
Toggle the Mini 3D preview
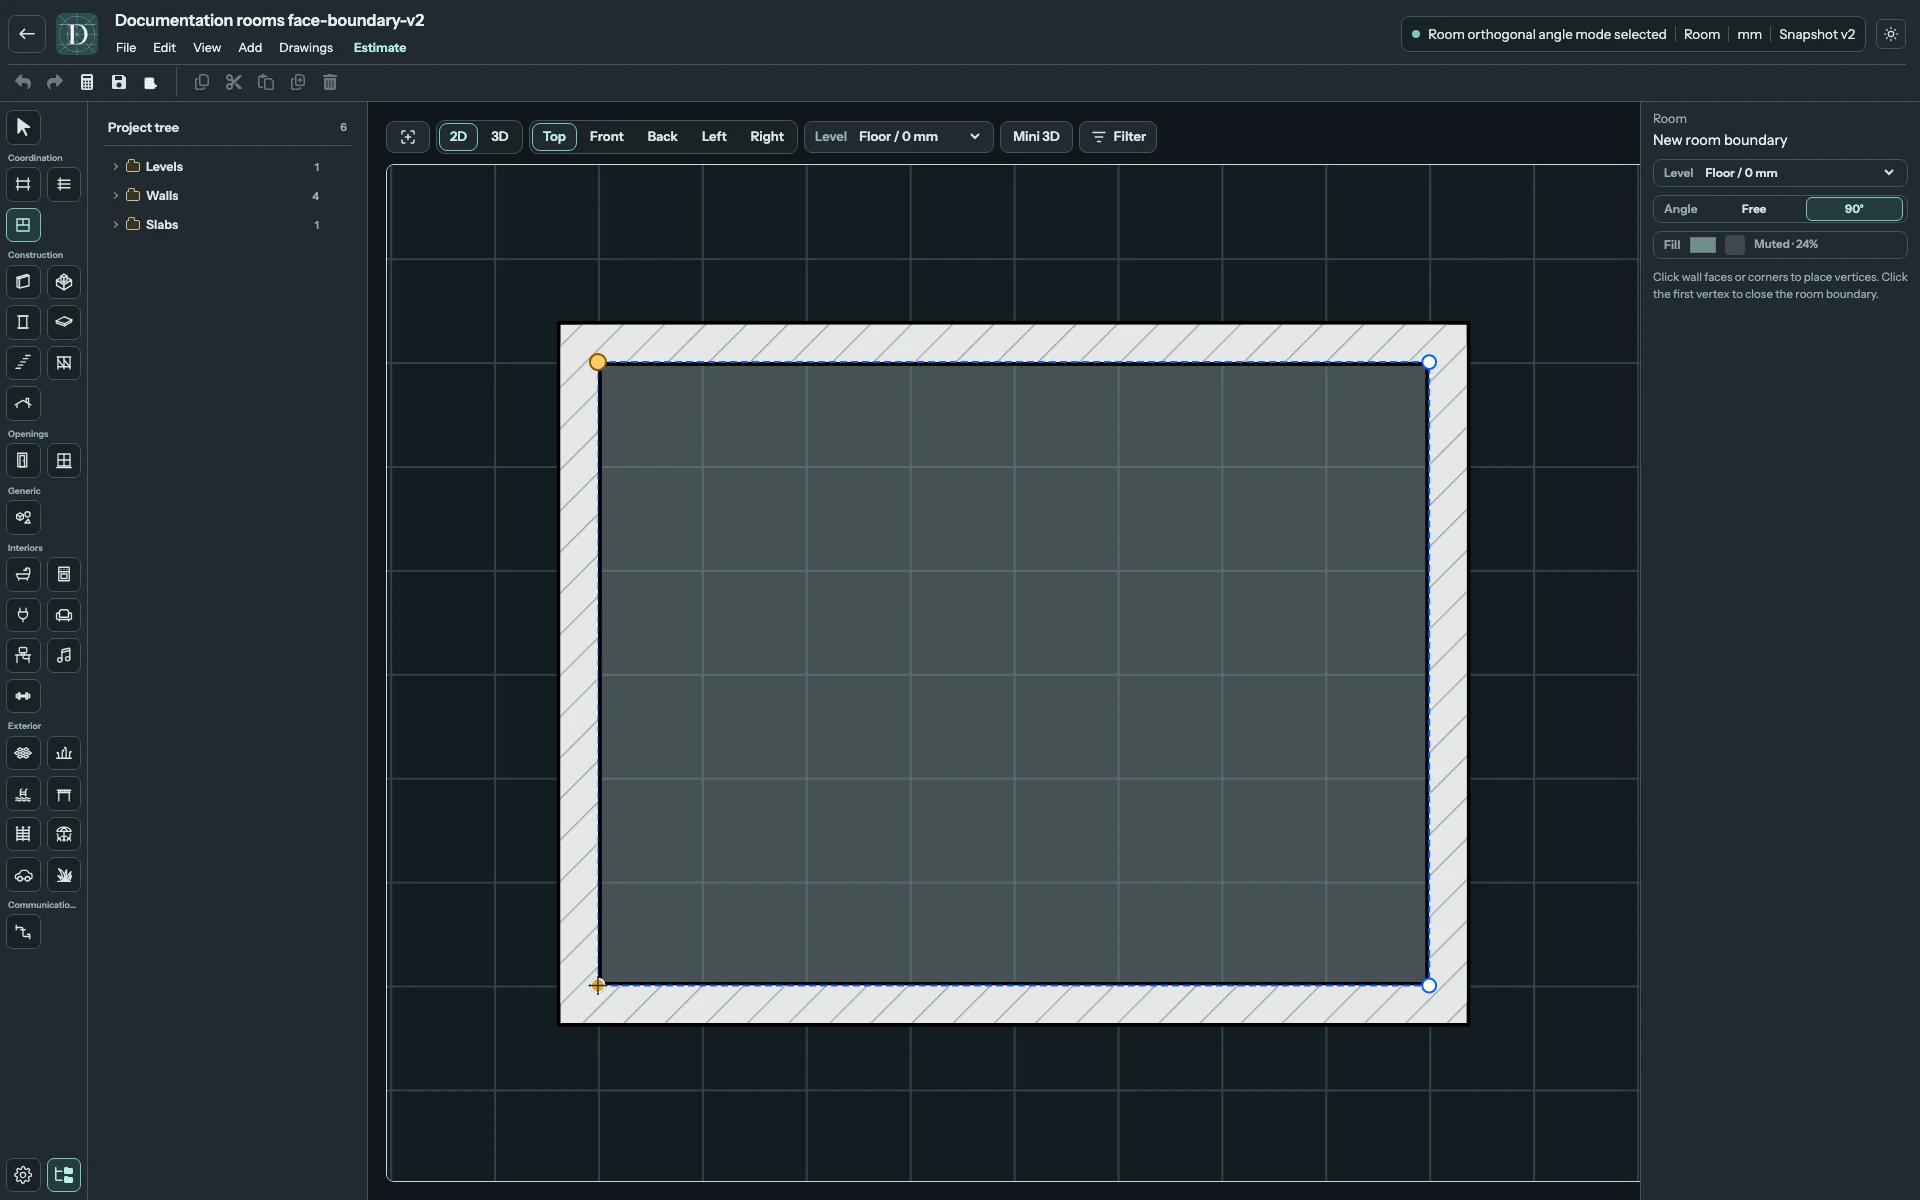click(1036, 137)
